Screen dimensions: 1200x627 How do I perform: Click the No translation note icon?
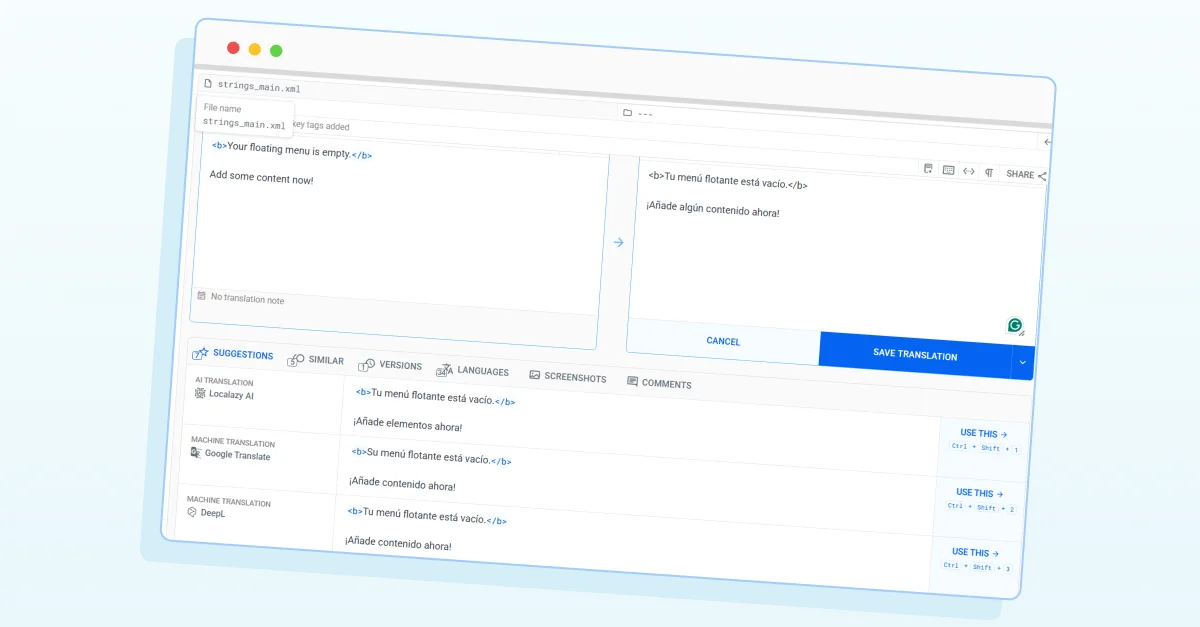(x=201, y=296)
